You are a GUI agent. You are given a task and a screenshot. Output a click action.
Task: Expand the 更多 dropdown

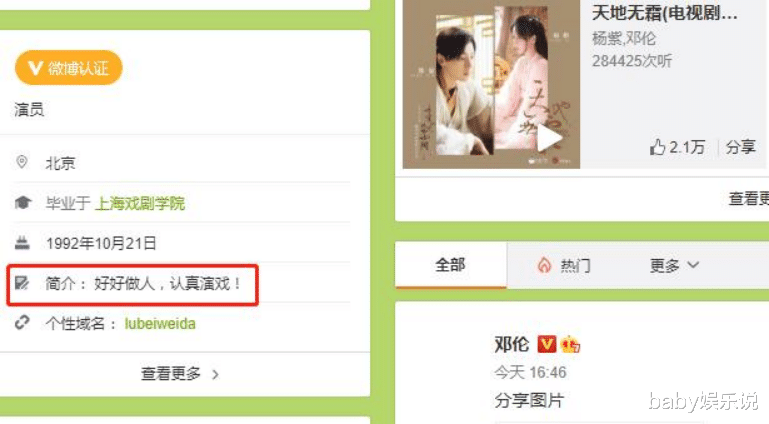coord(674,265)
